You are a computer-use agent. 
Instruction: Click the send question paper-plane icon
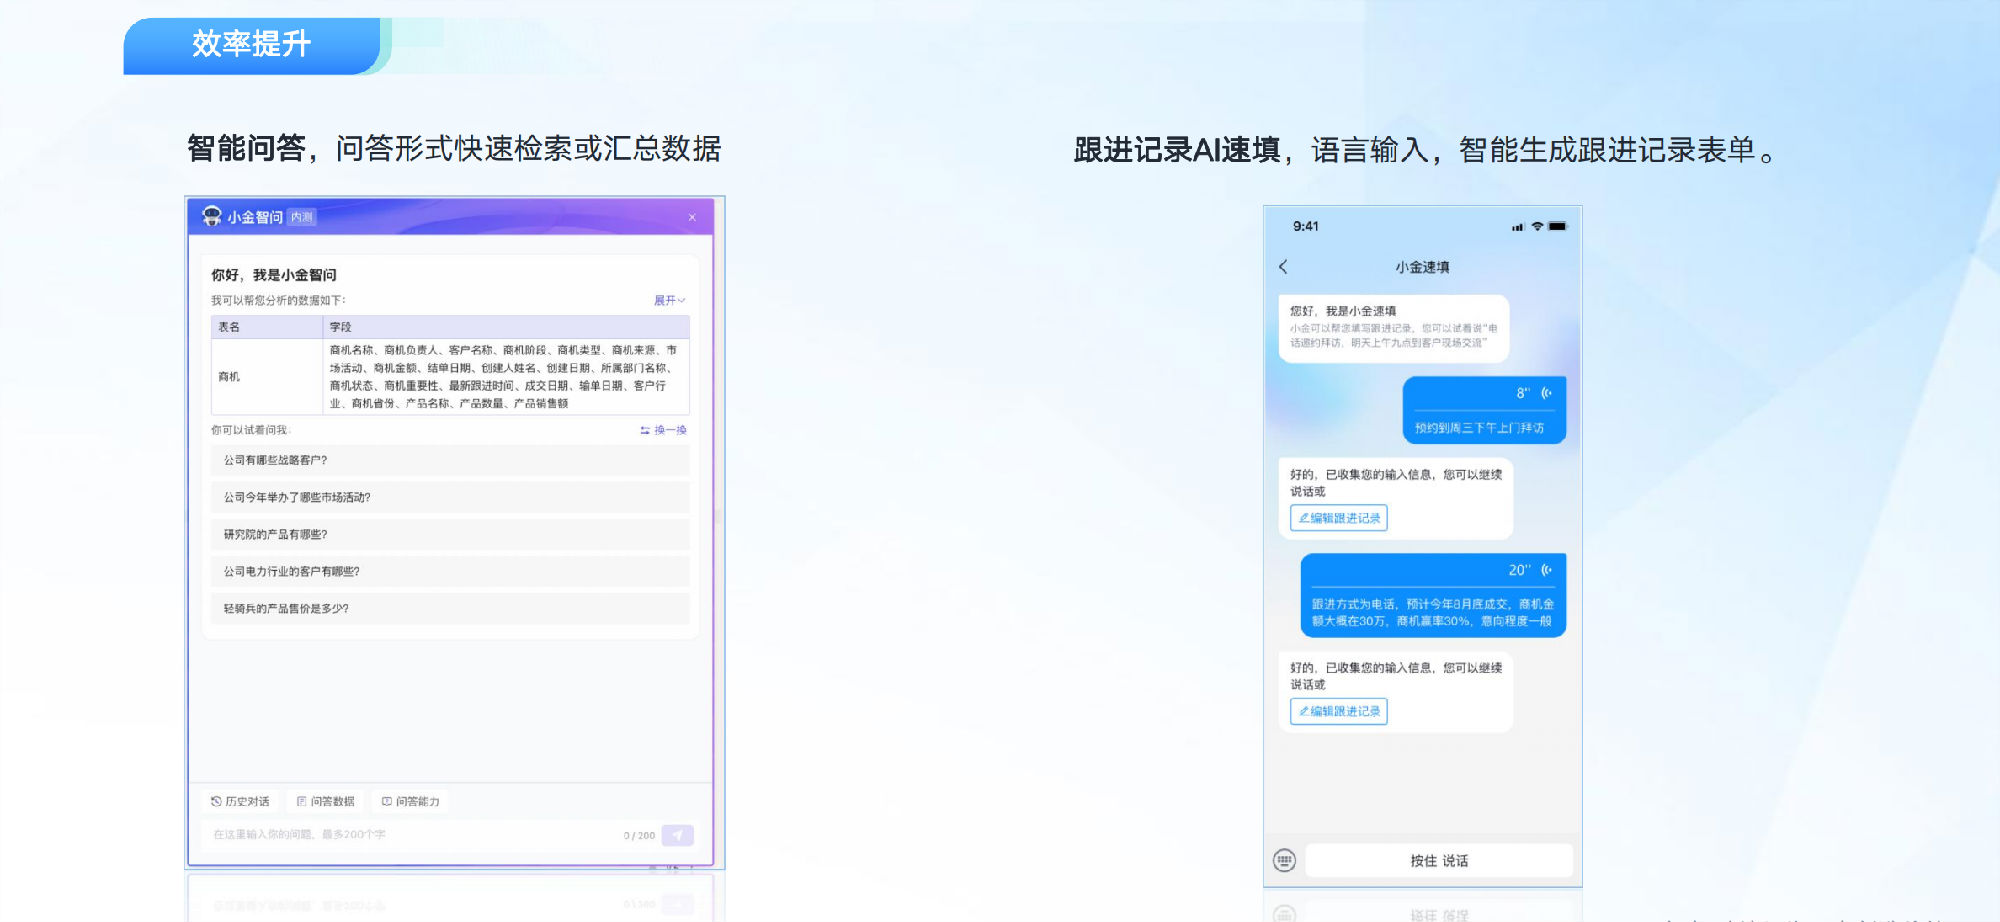coord(678,834)
